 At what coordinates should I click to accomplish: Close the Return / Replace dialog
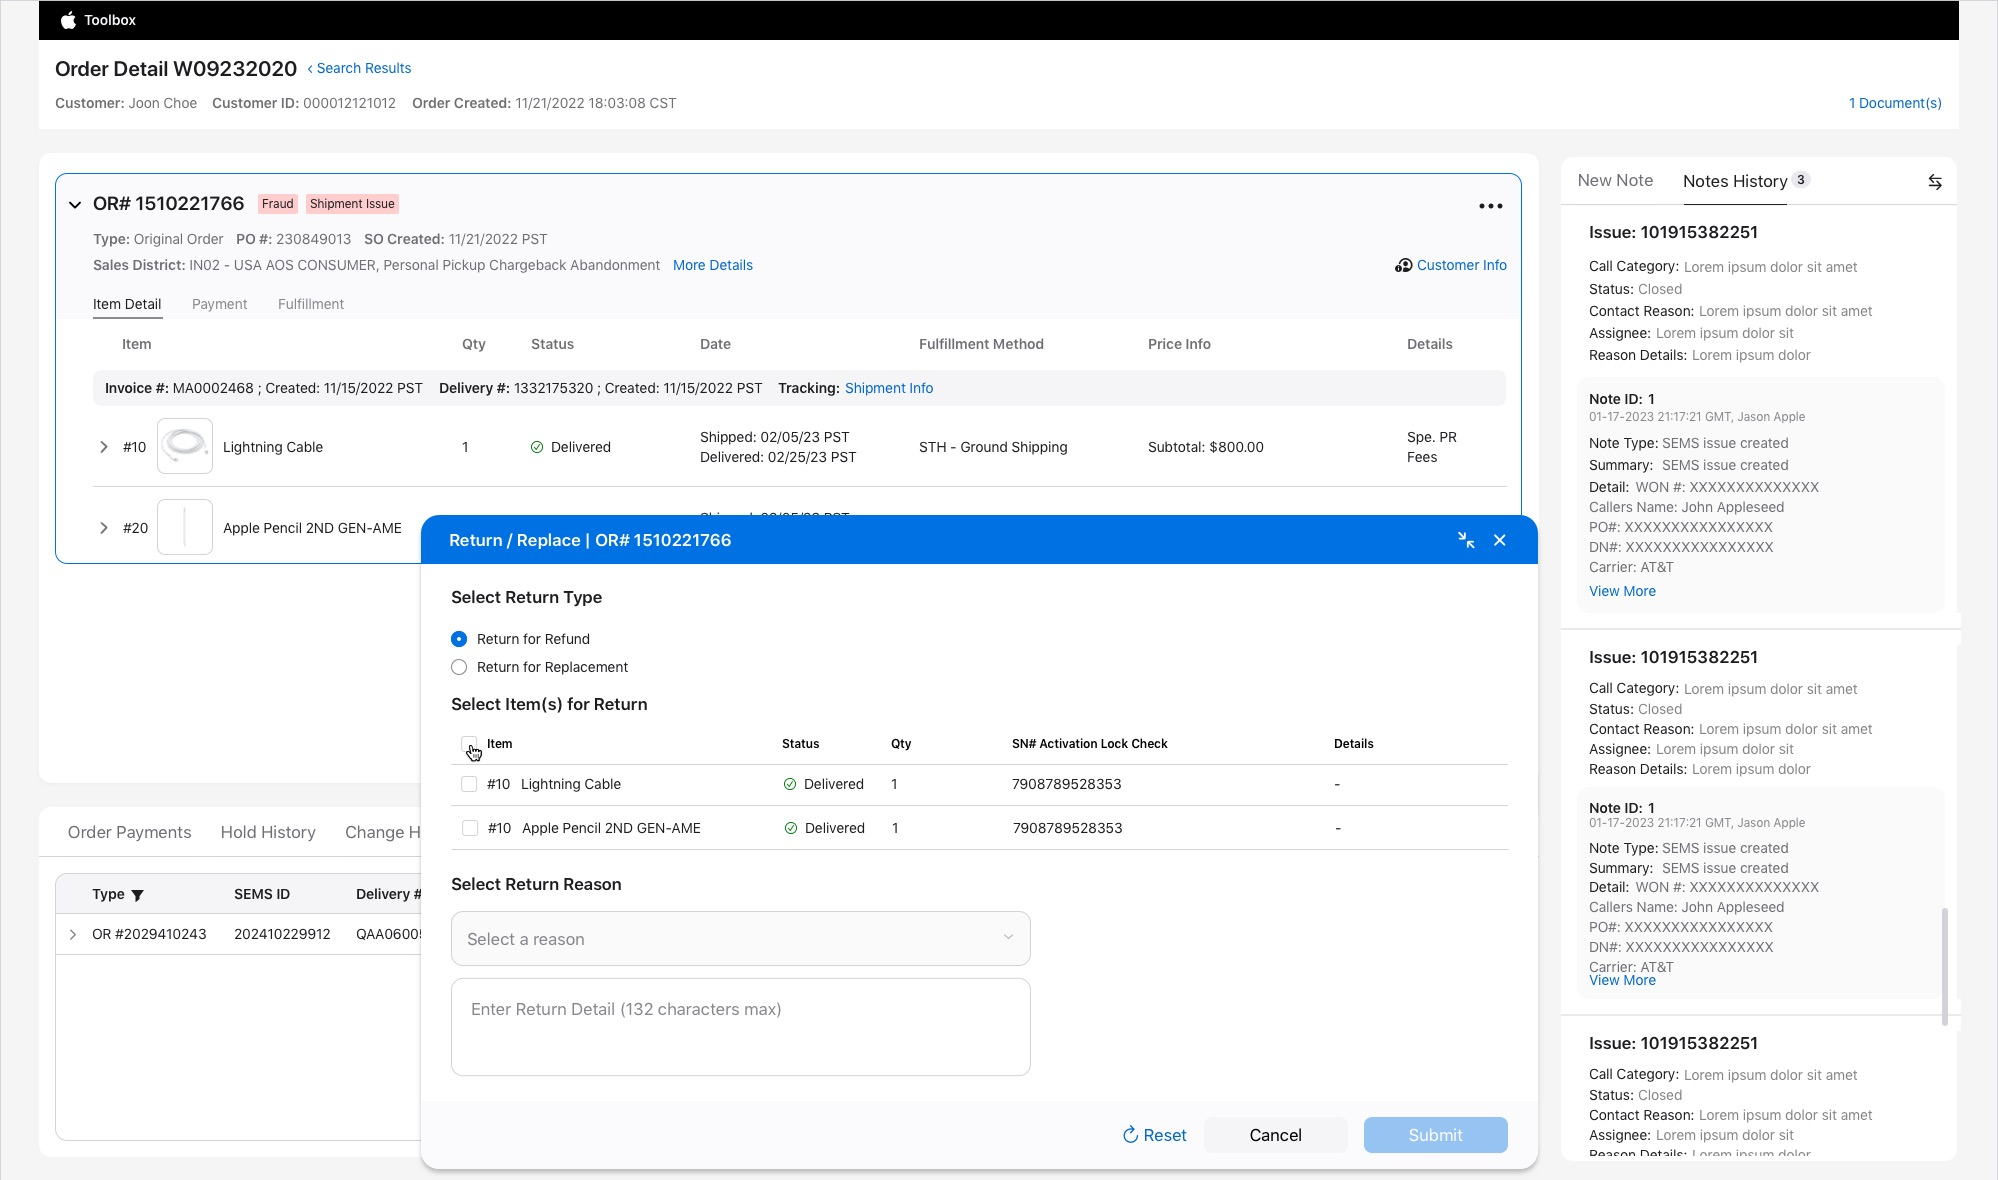pos(1499,540)
